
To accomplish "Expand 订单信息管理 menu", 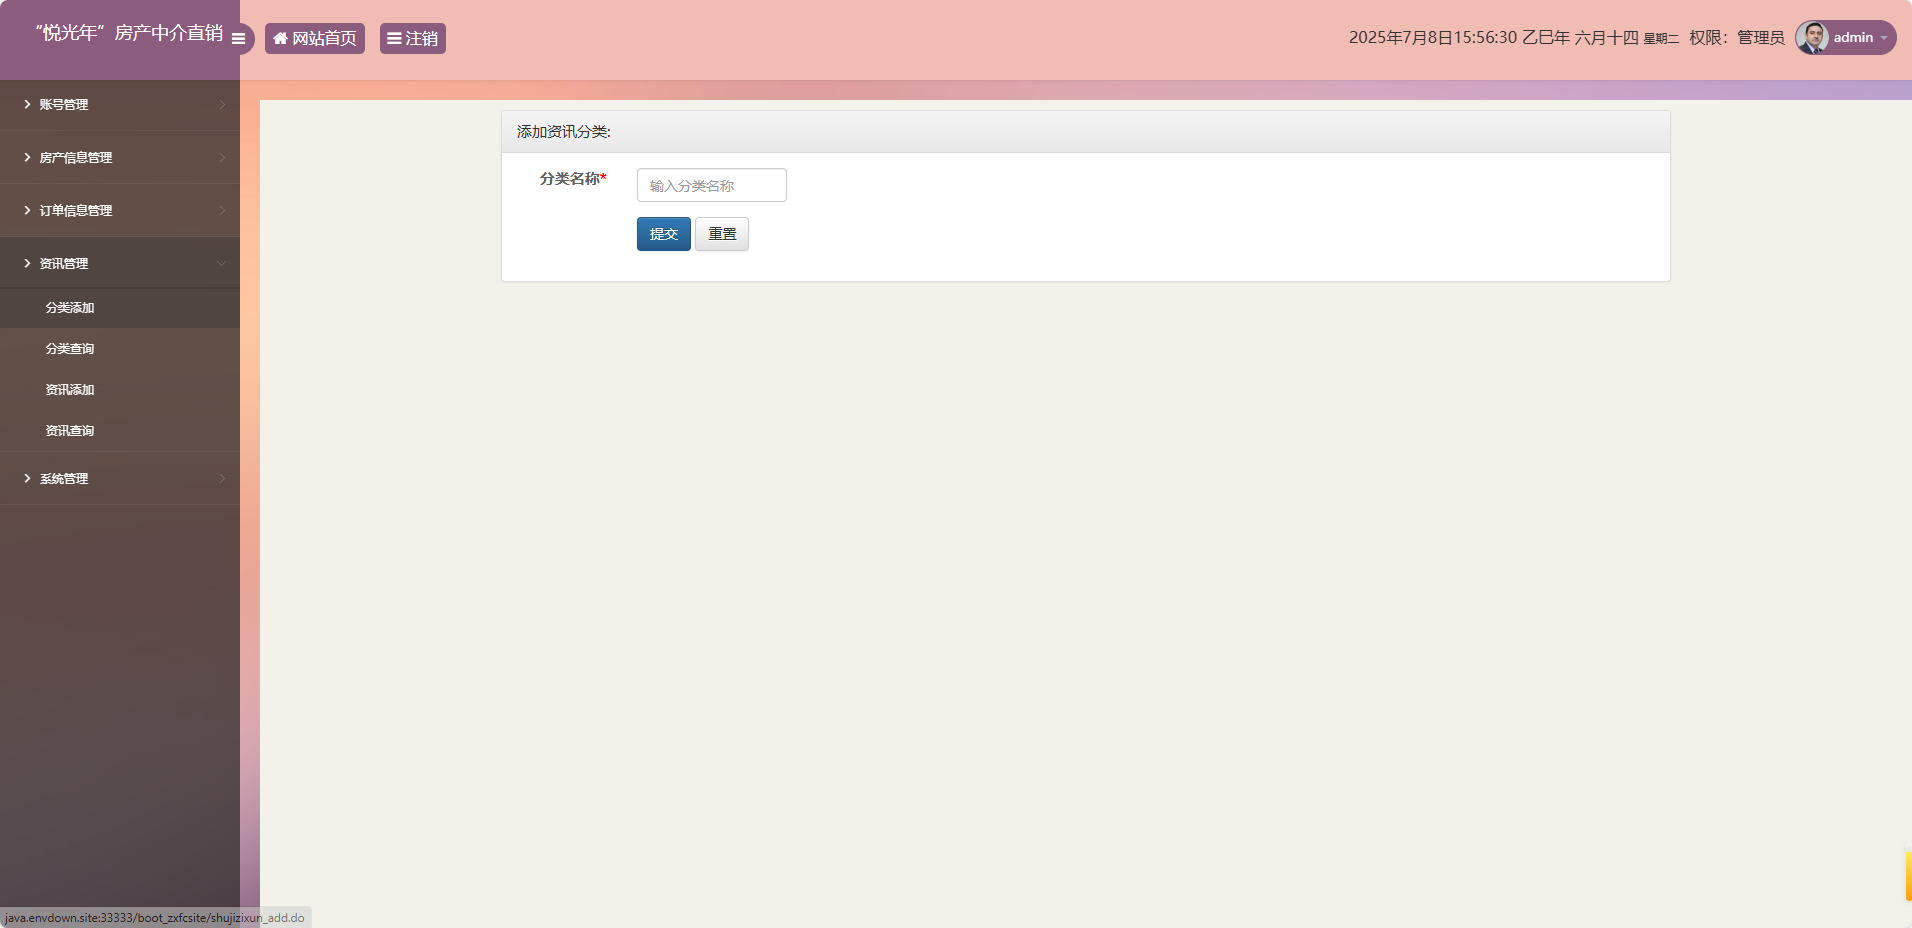I will (120, 210).
